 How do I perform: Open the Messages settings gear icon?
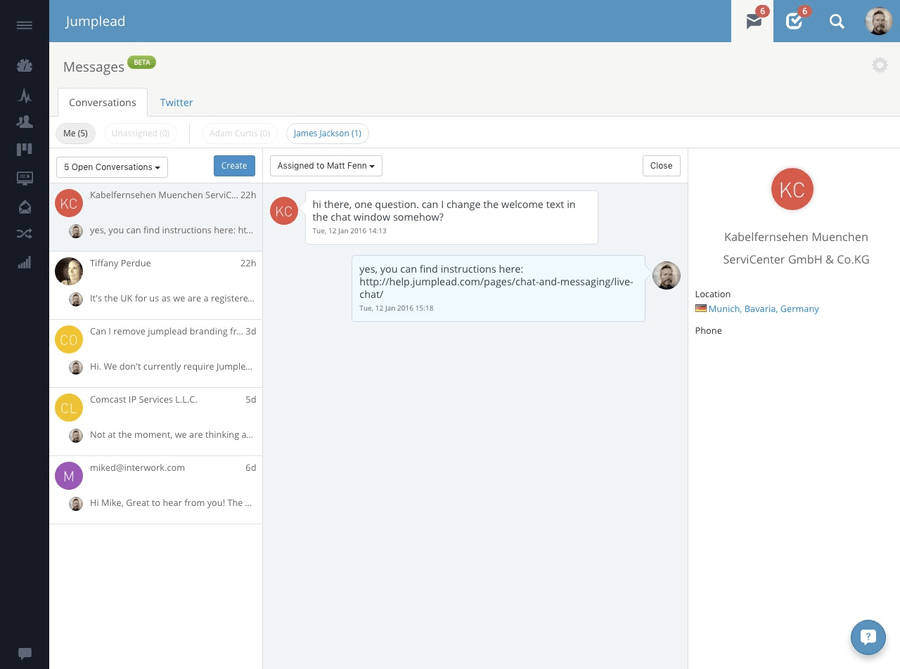(x=879, y=65)
